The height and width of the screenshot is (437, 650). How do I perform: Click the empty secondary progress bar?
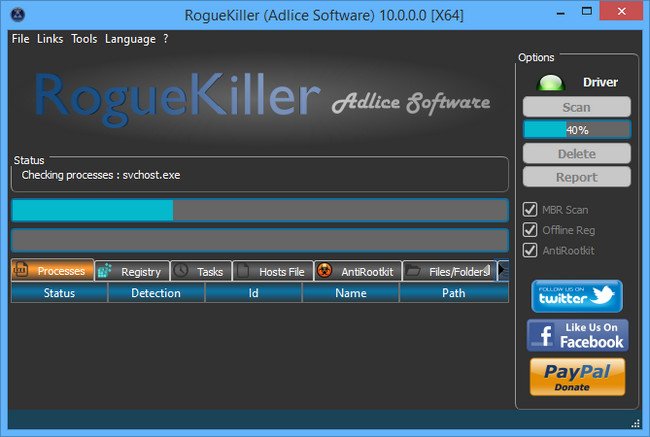260,240
